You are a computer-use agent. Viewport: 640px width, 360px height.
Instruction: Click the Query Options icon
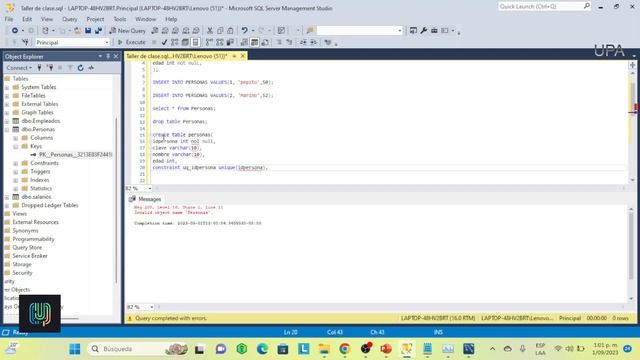pyautogui.click(x=185, y=42)
